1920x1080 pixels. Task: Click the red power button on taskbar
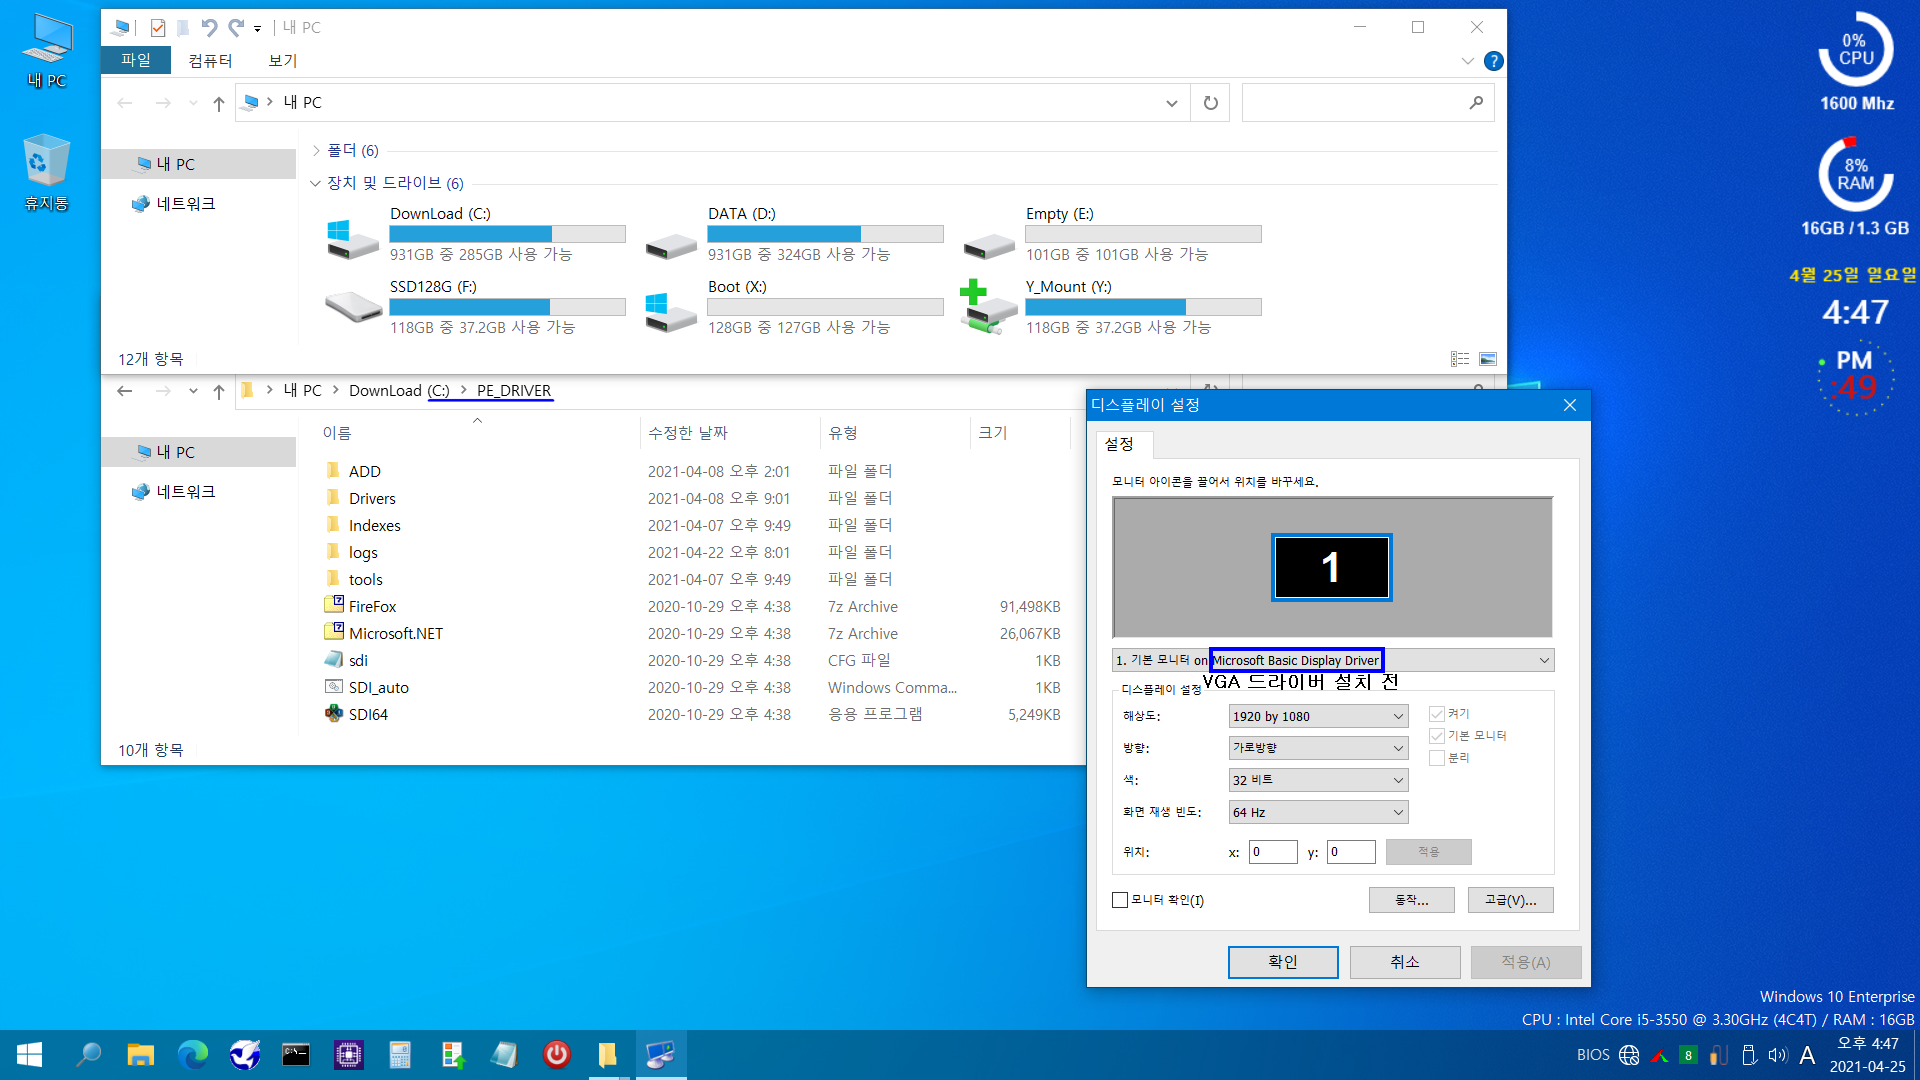[556, 1055]
